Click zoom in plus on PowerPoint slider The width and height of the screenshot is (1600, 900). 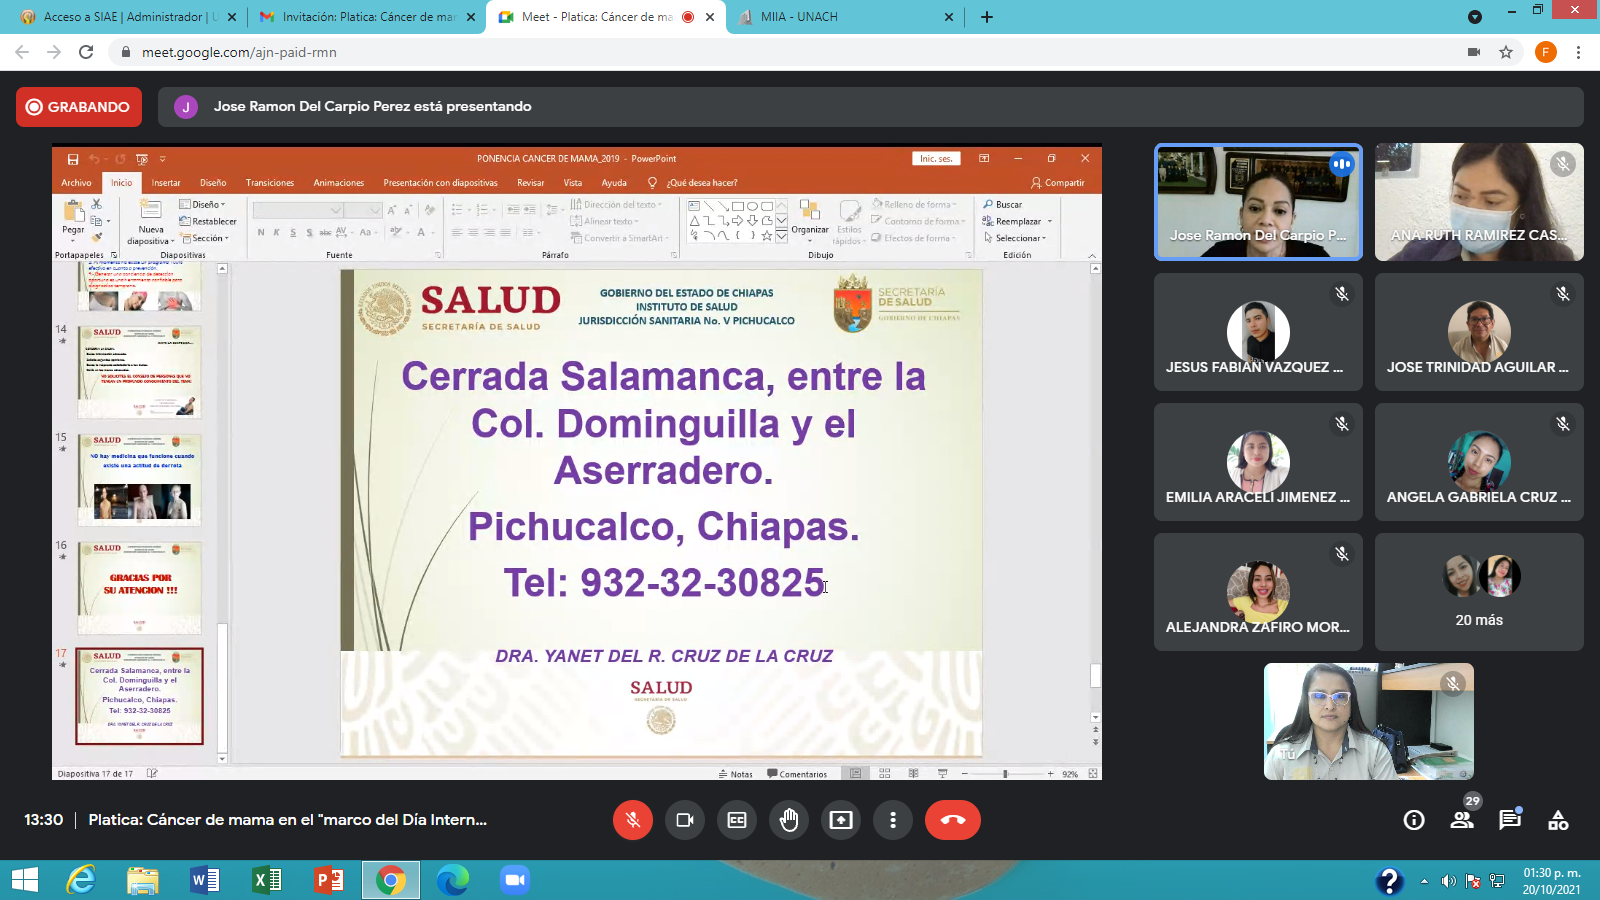(1050, 774)
